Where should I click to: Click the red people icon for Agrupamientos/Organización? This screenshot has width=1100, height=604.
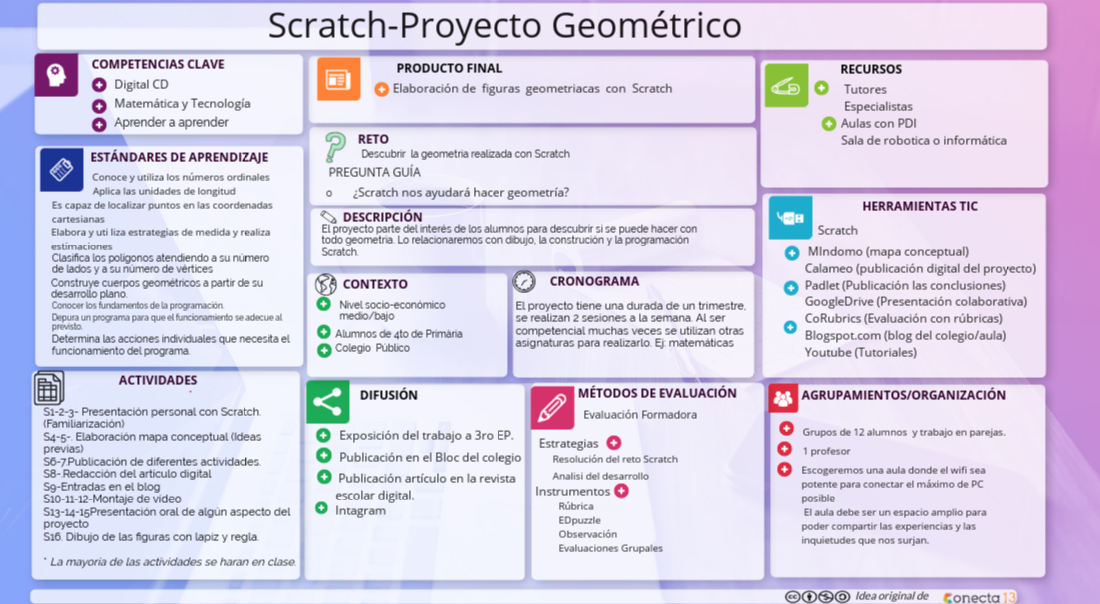[x=783, y=398]
